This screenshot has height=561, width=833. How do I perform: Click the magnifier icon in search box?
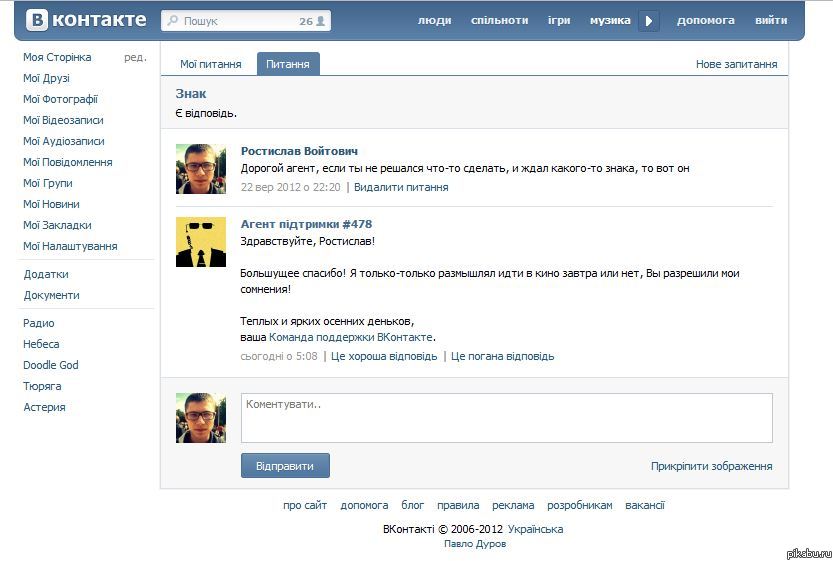172,21
